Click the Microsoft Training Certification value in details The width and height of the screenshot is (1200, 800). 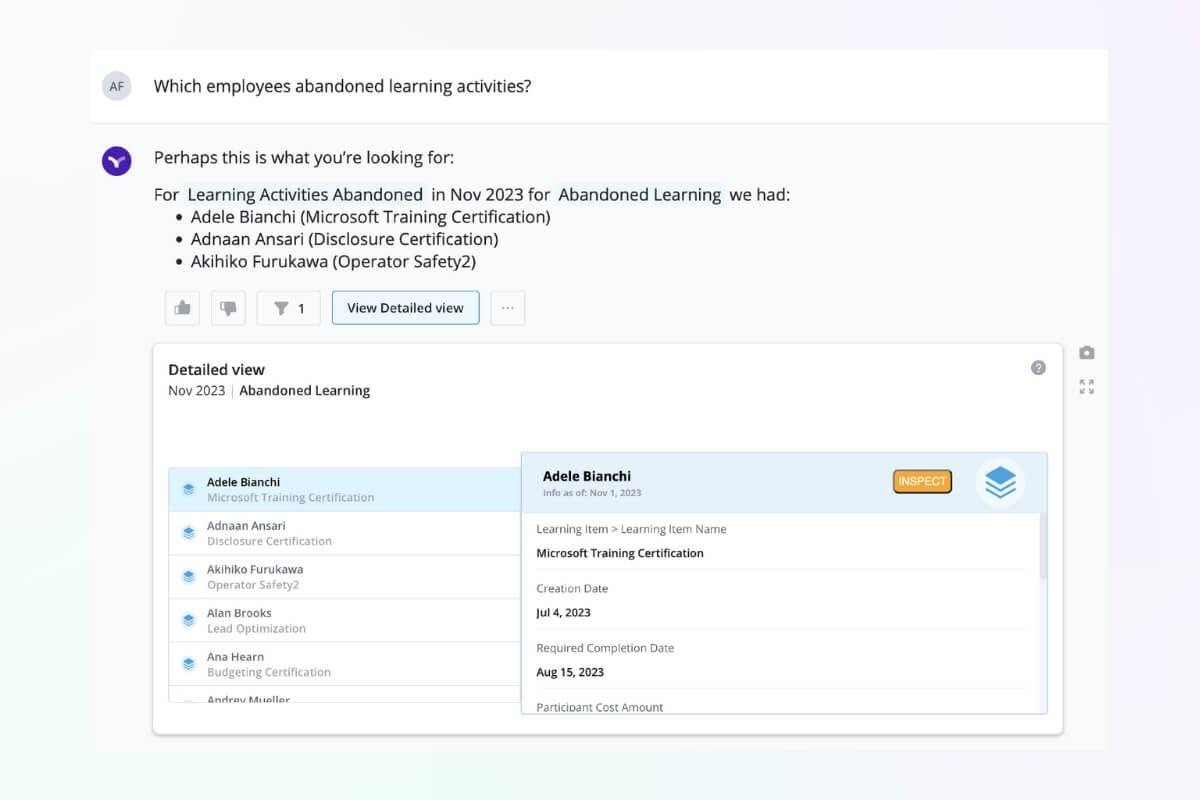pyautogui.click(x=620, y=553)
